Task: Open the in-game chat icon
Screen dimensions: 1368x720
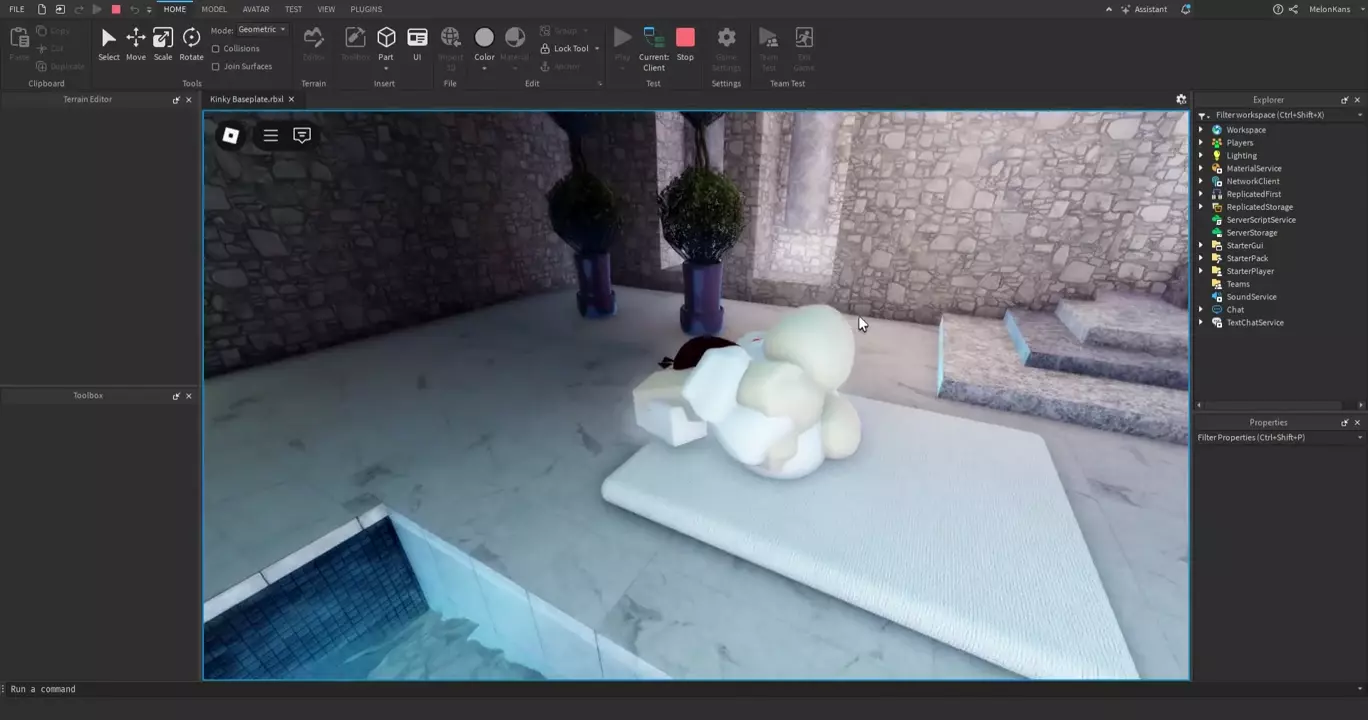Action: (302, 135)
